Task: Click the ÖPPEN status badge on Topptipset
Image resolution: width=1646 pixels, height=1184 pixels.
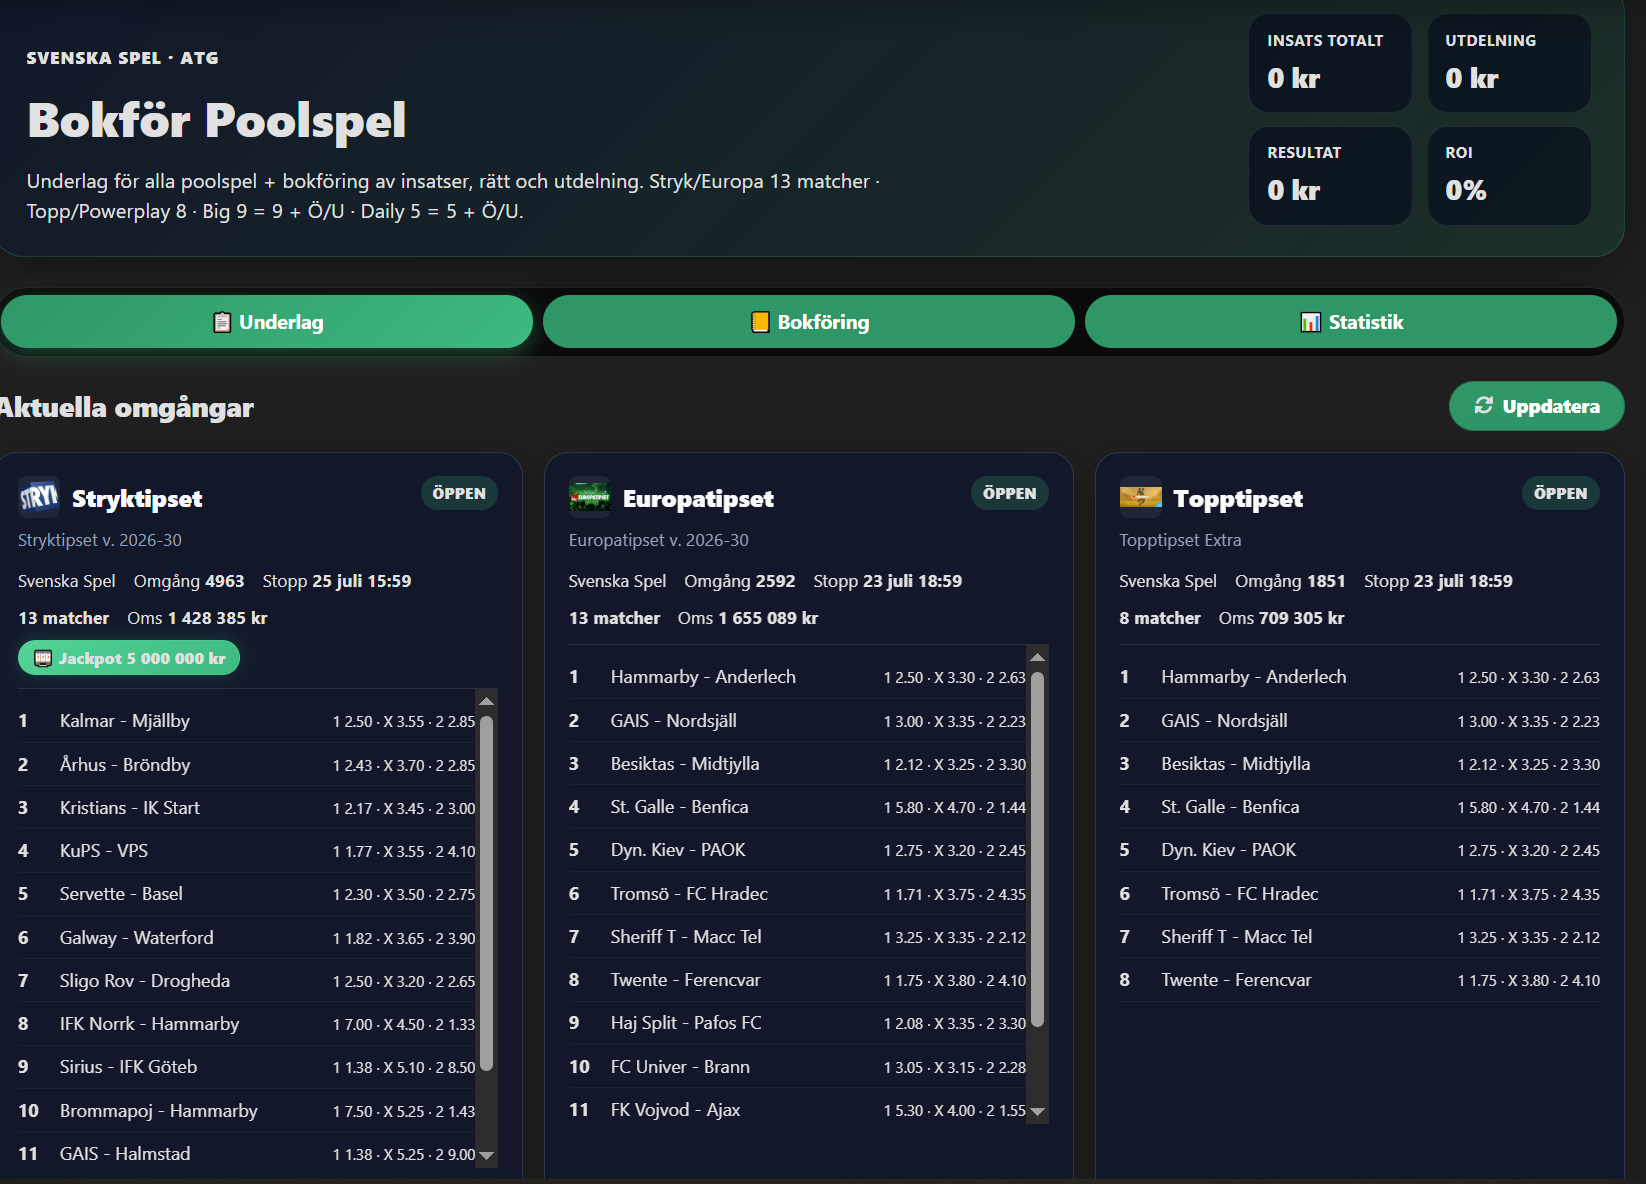Action: coord(1560,493)
